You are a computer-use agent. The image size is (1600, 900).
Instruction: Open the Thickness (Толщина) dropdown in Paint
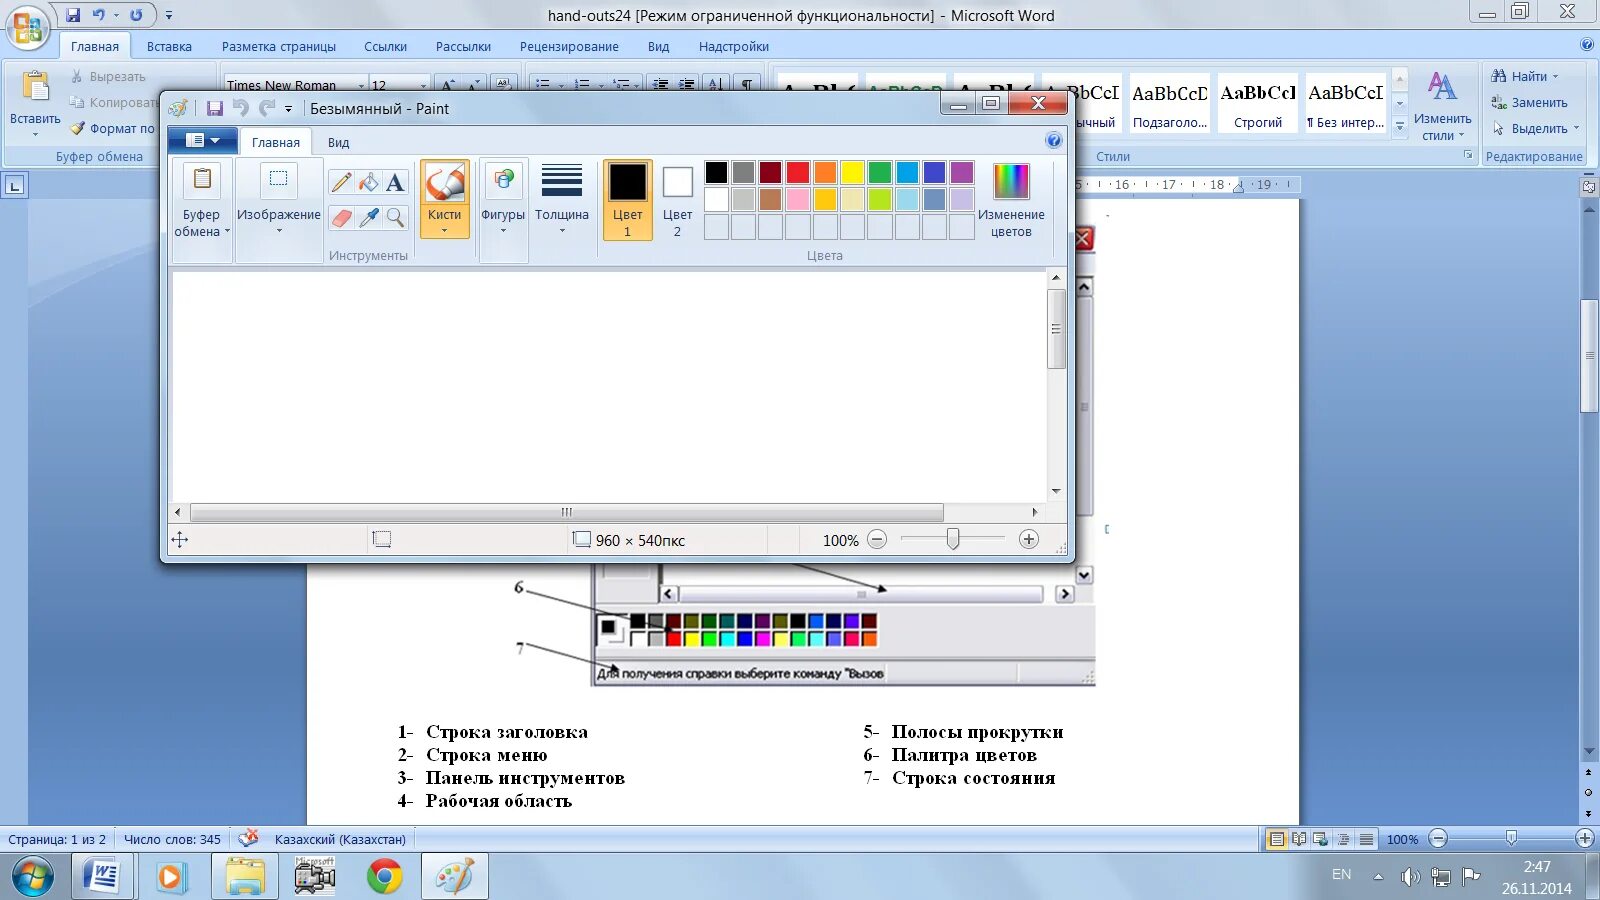pos(562,200)
